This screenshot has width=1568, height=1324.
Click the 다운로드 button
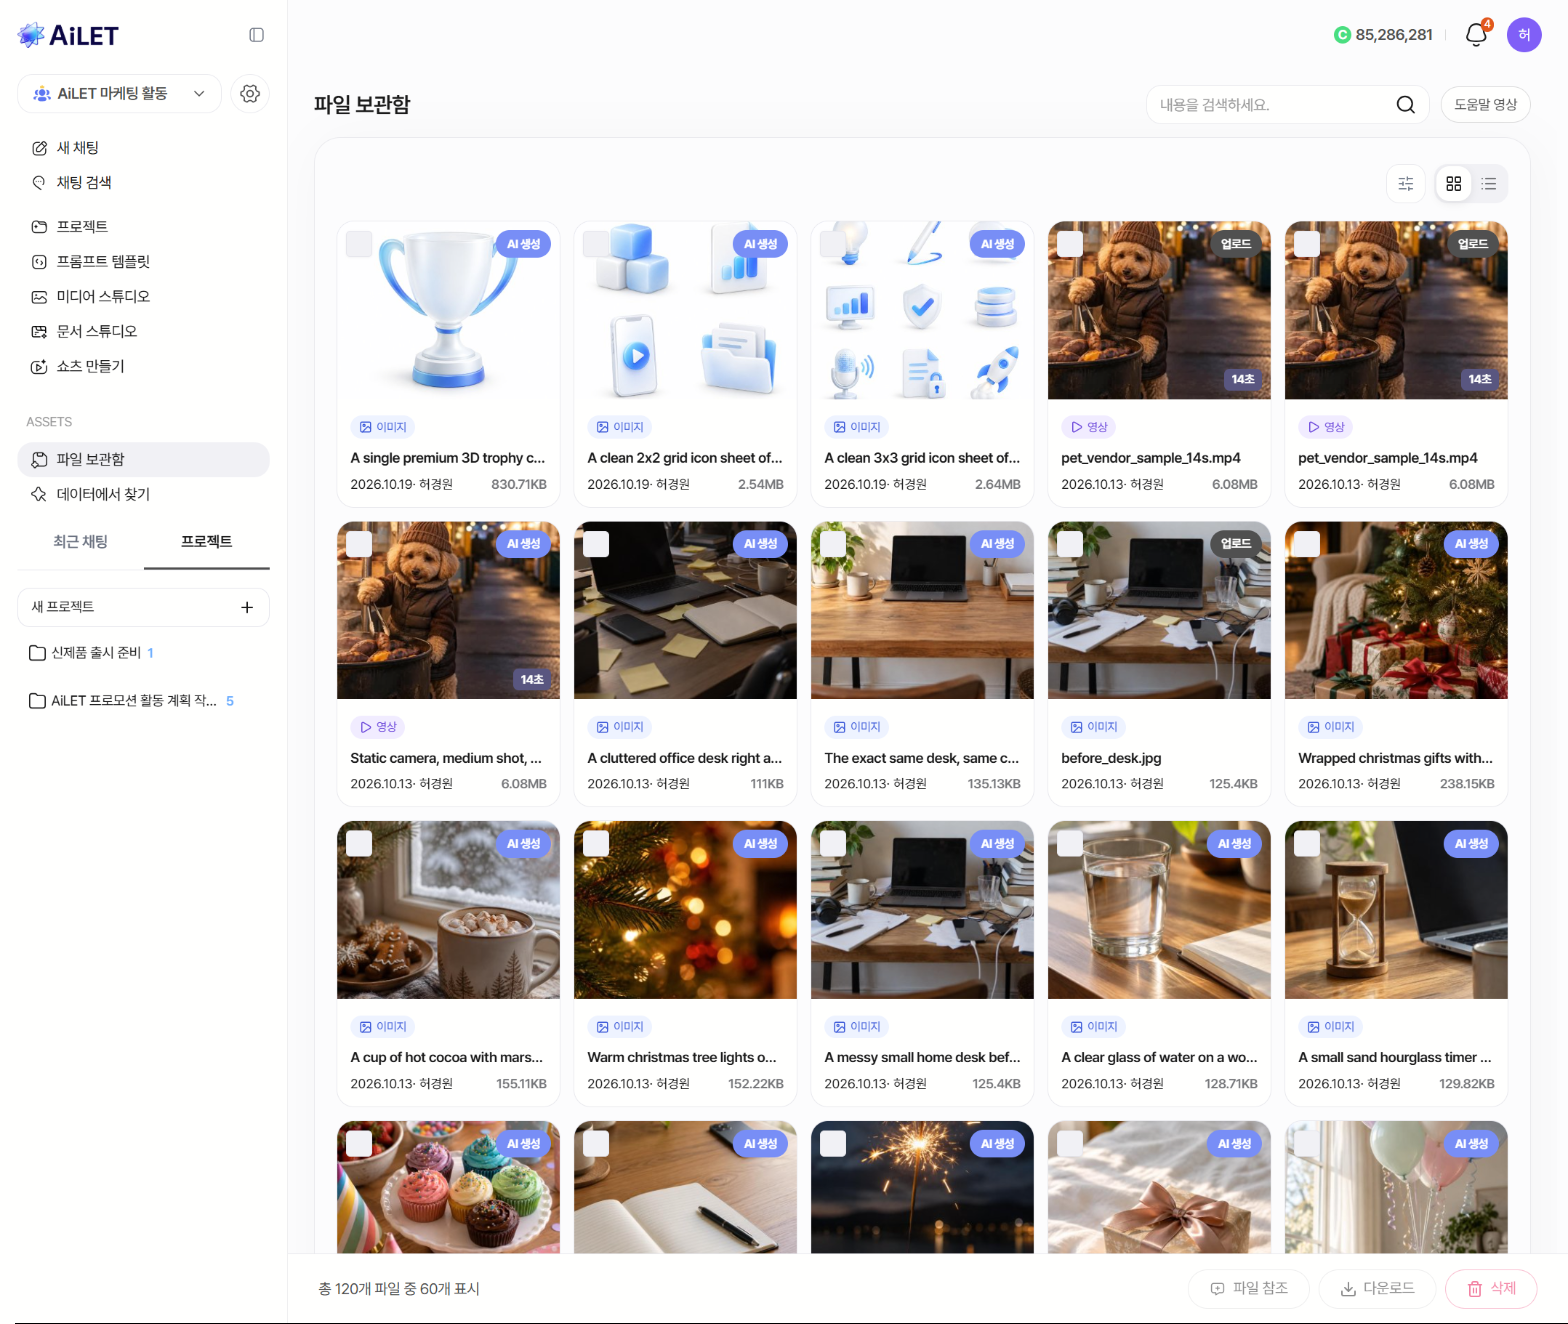point(1377,1289)
